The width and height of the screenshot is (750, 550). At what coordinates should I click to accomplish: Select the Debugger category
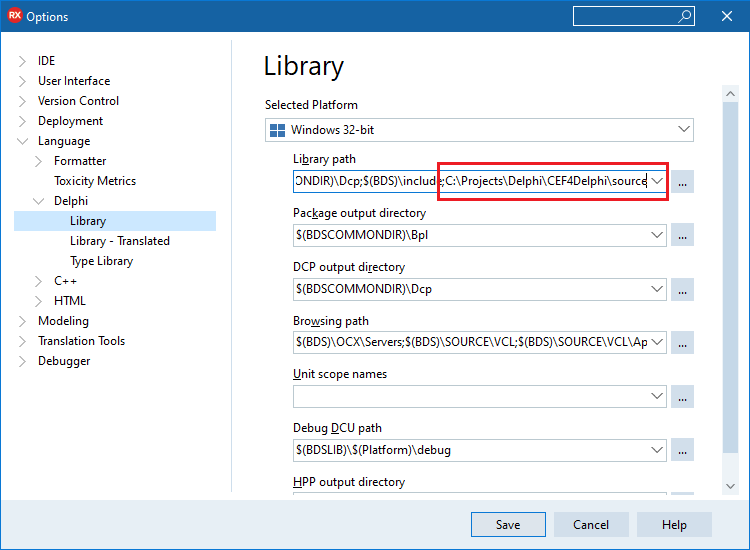[x=64, y=361]
